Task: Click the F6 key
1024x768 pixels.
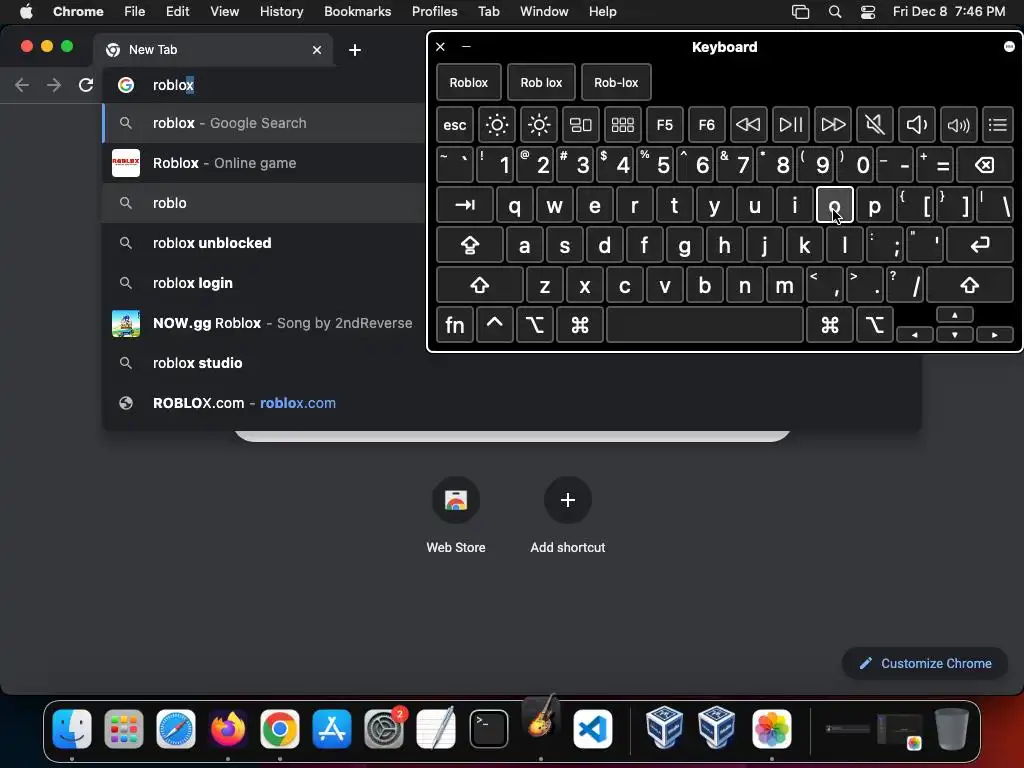Action: (707, 125)
